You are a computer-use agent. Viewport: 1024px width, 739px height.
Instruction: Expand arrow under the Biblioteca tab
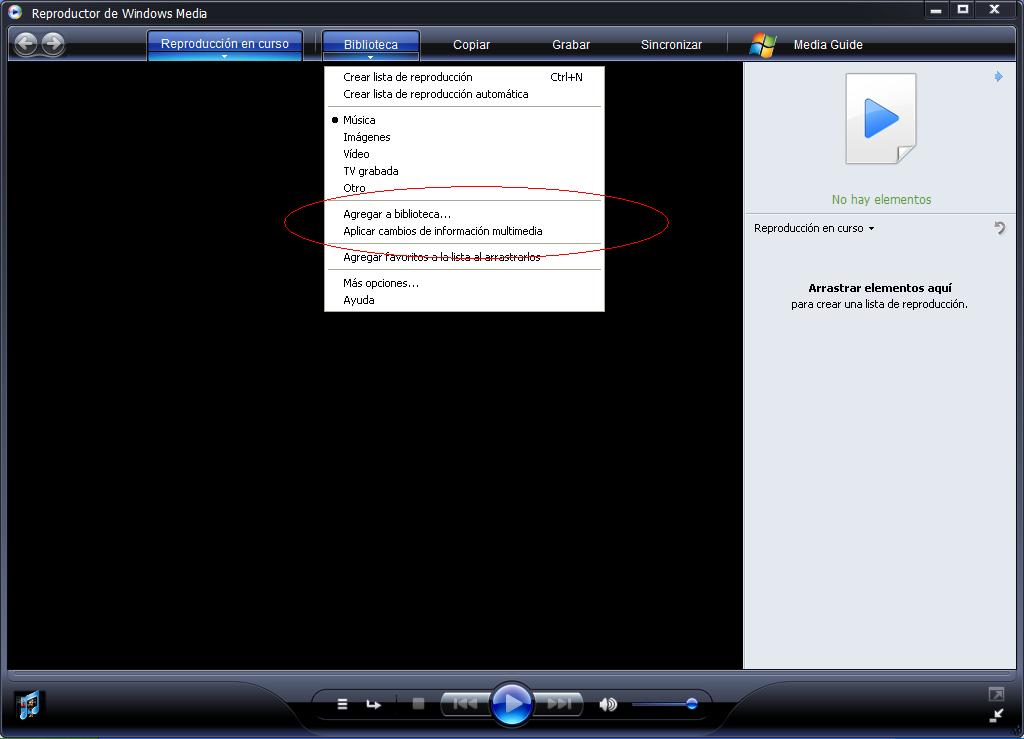370,57
